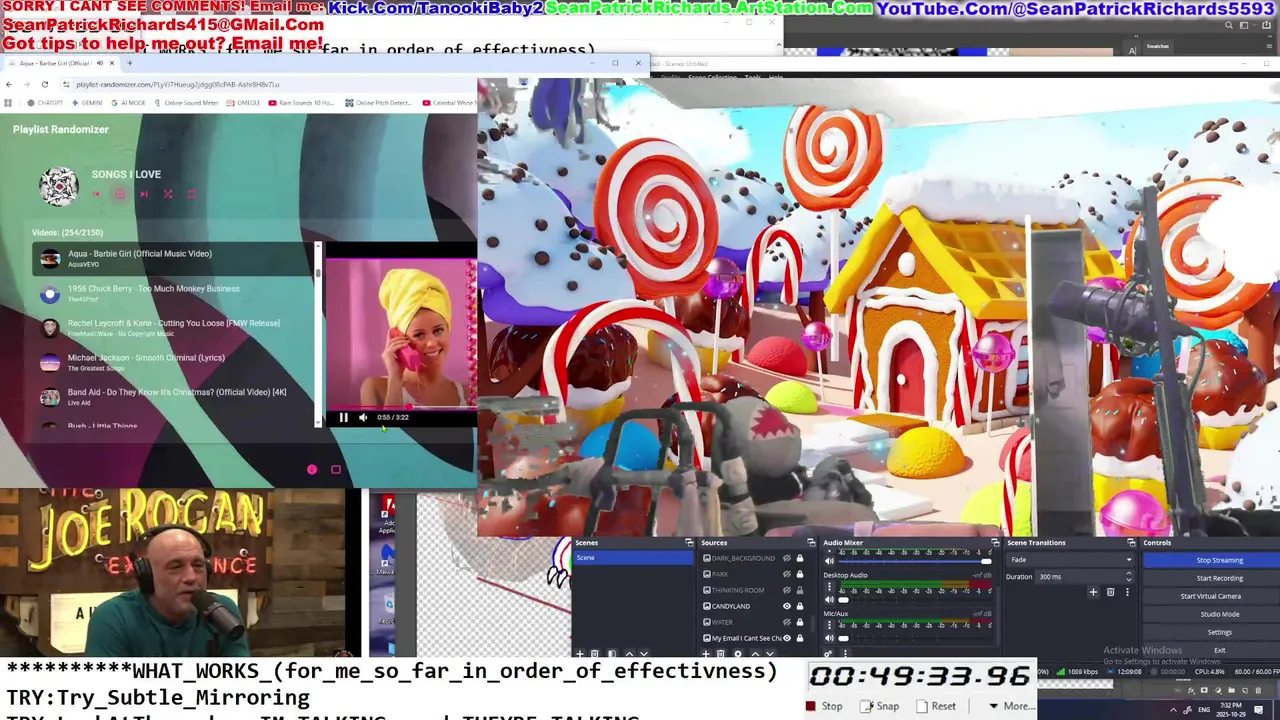Open the GEMINI bookmark
The image size is (1280, 720).
(x=86, y=102)
